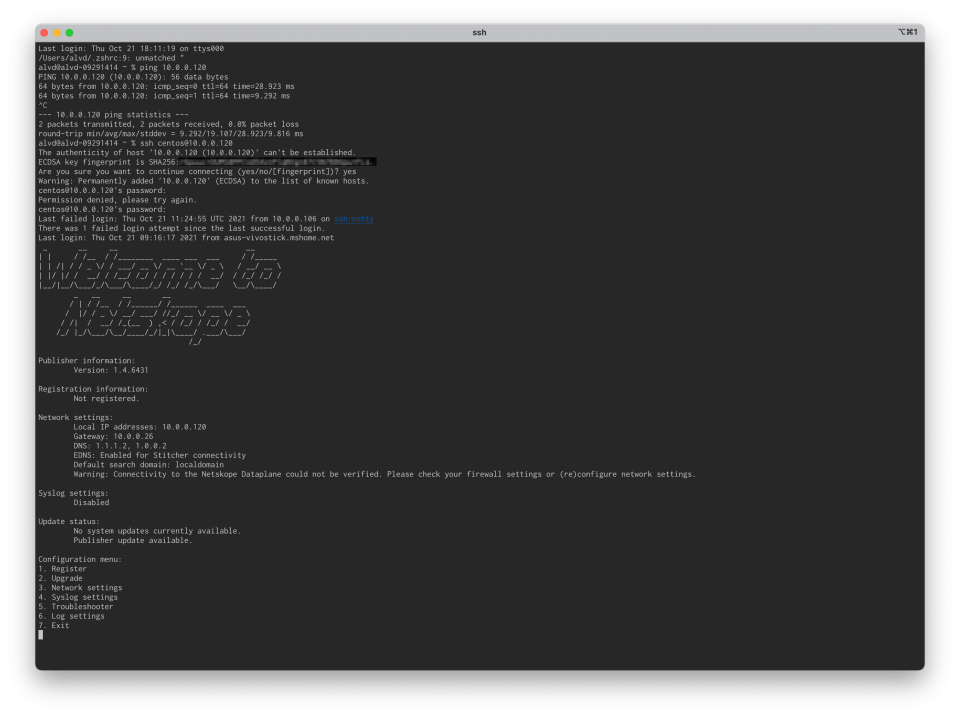Click the '/Users/alvd/.zshrc:9: unmatched' error line
960x717 pixels.
(111, 58)
